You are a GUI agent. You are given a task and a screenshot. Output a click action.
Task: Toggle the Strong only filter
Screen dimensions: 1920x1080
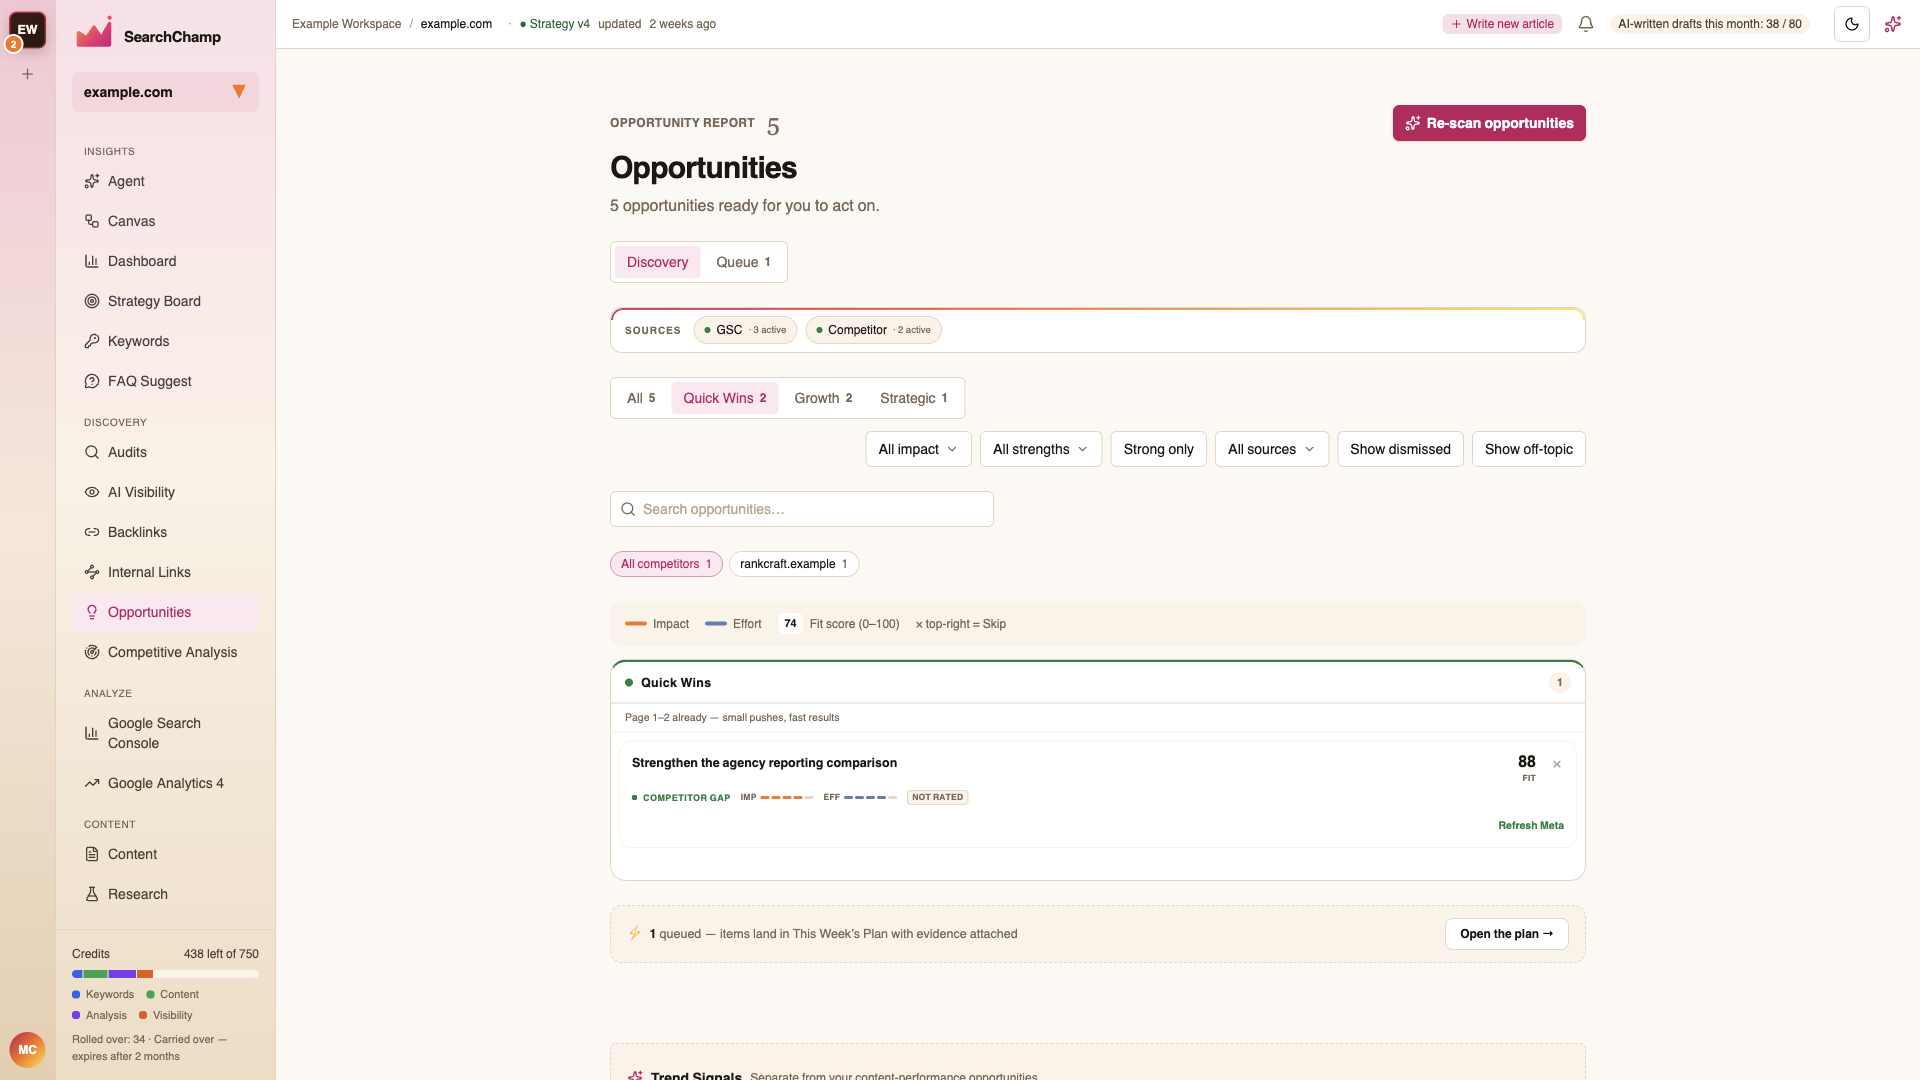(x=1159, y=449)
